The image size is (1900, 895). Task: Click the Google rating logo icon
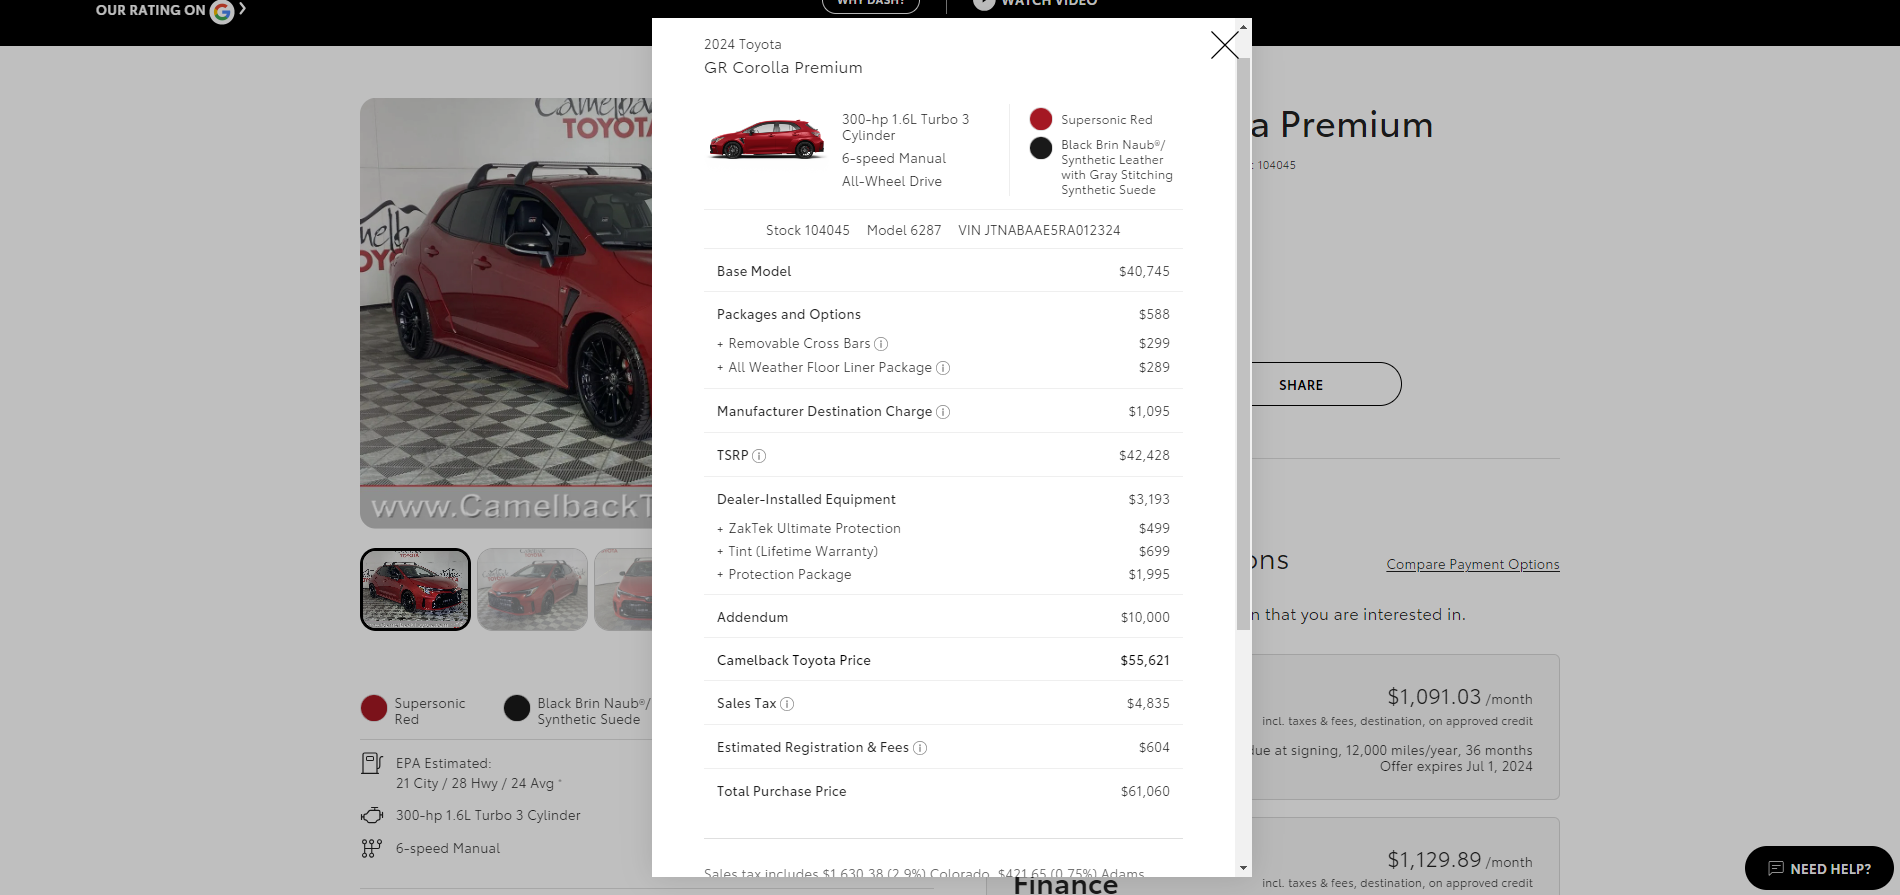pyautogui.click(x=221, y=11)
